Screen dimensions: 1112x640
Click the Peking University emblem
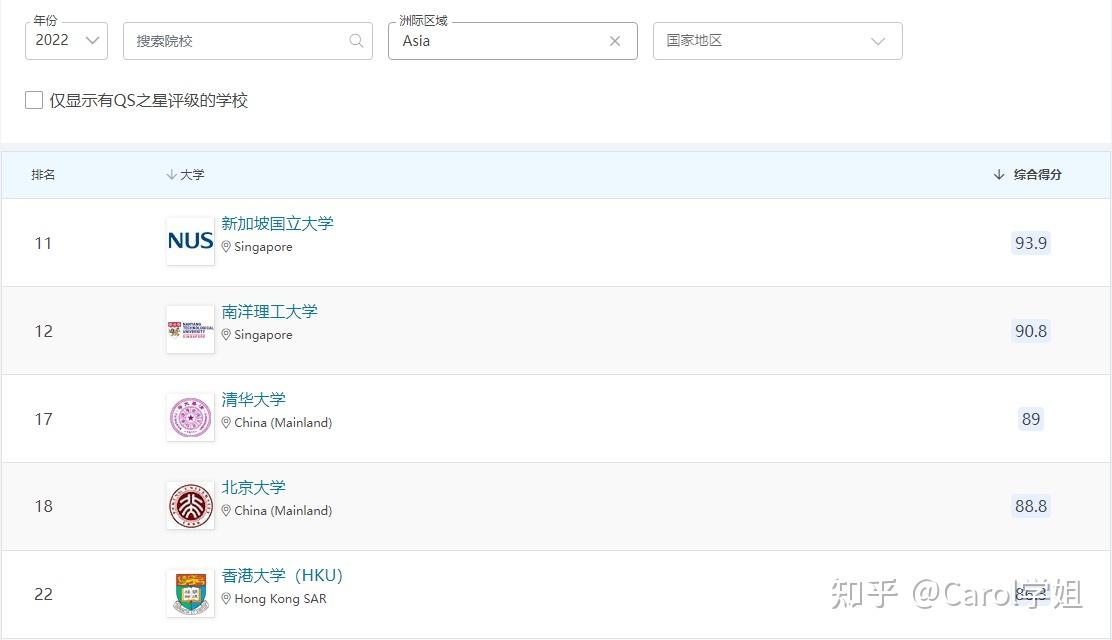tap(190, 505)
